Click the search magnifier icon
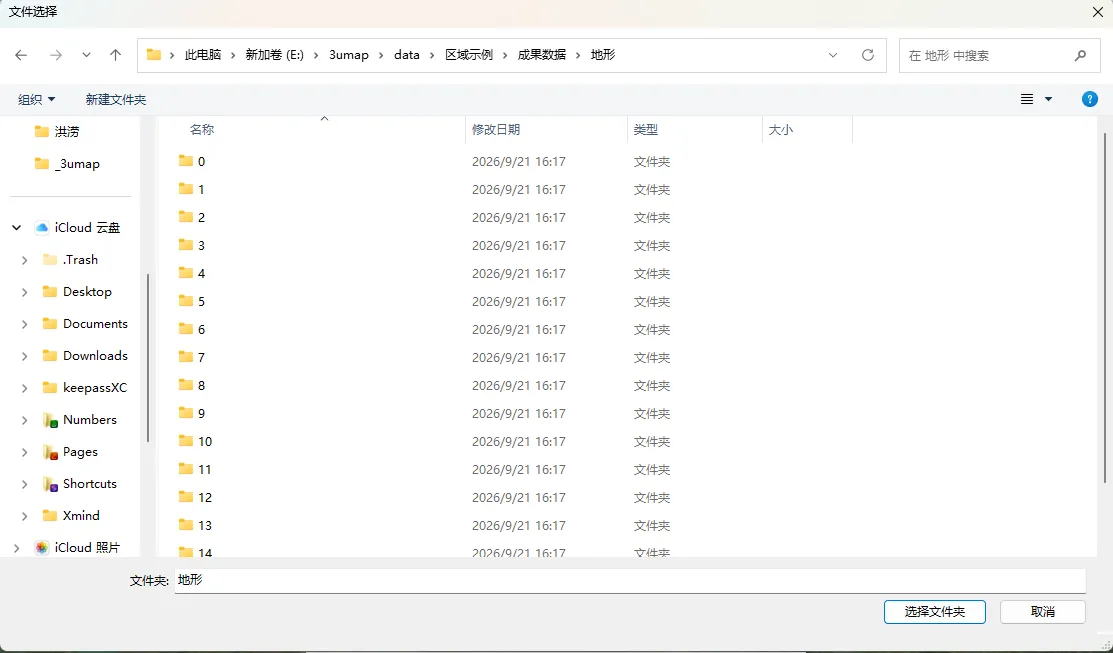Screen dimensions: 1113x653 click(x=1080, y=55)
